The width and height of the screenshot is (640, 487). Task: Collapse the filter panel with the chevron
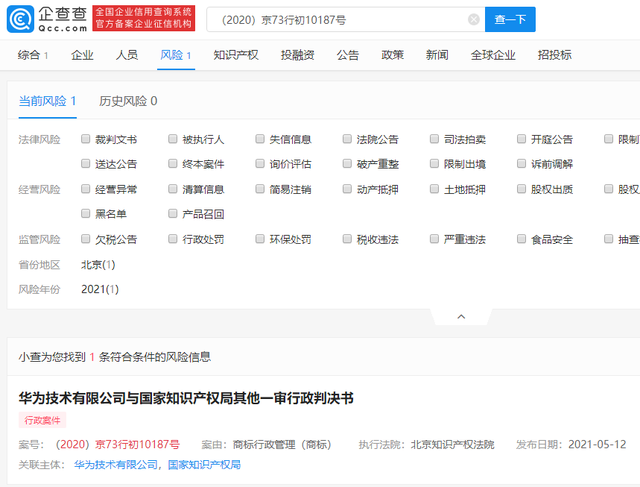(x=460, y=316)
